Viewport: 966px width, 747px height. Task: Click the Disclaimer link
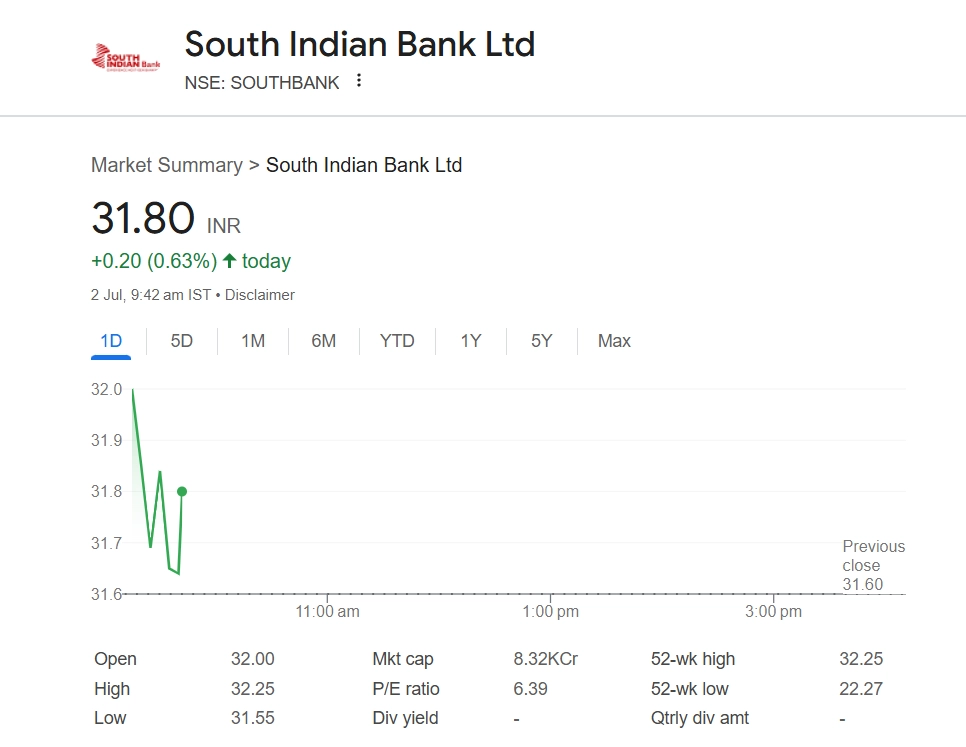(x=260, y=295)
